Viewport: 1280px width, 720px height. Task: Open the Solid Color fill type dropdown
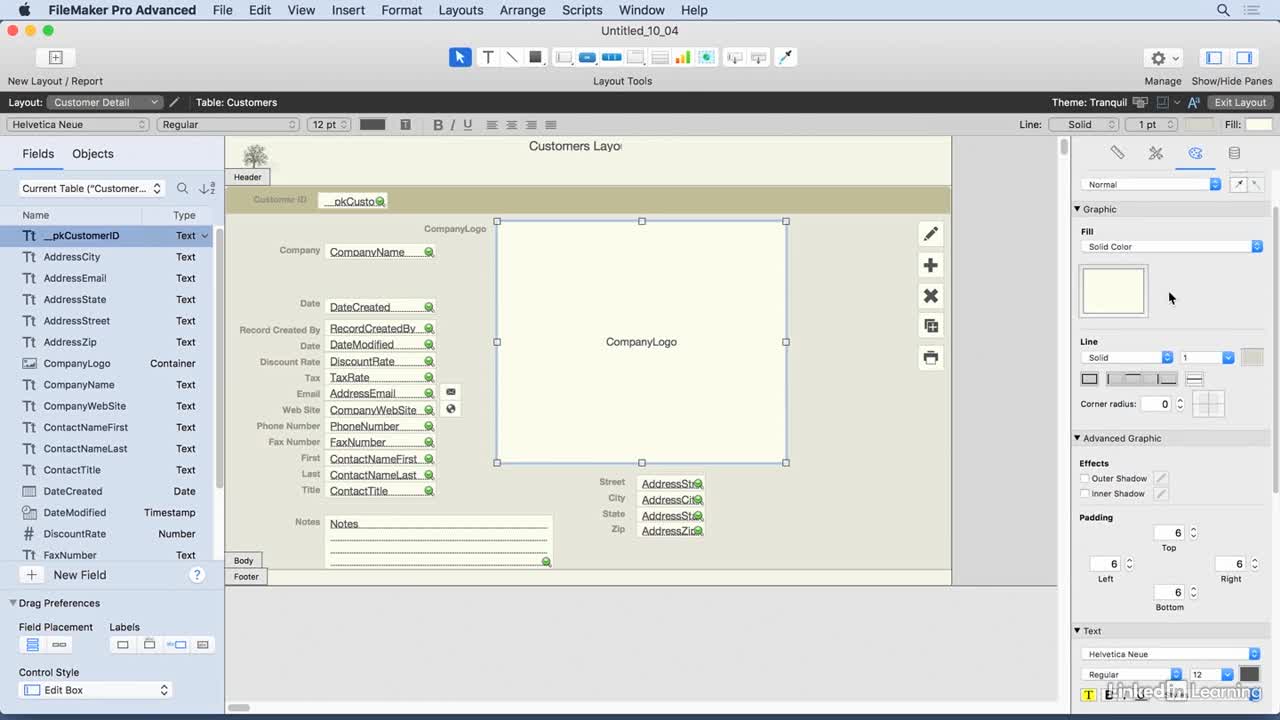[1171, 247]
